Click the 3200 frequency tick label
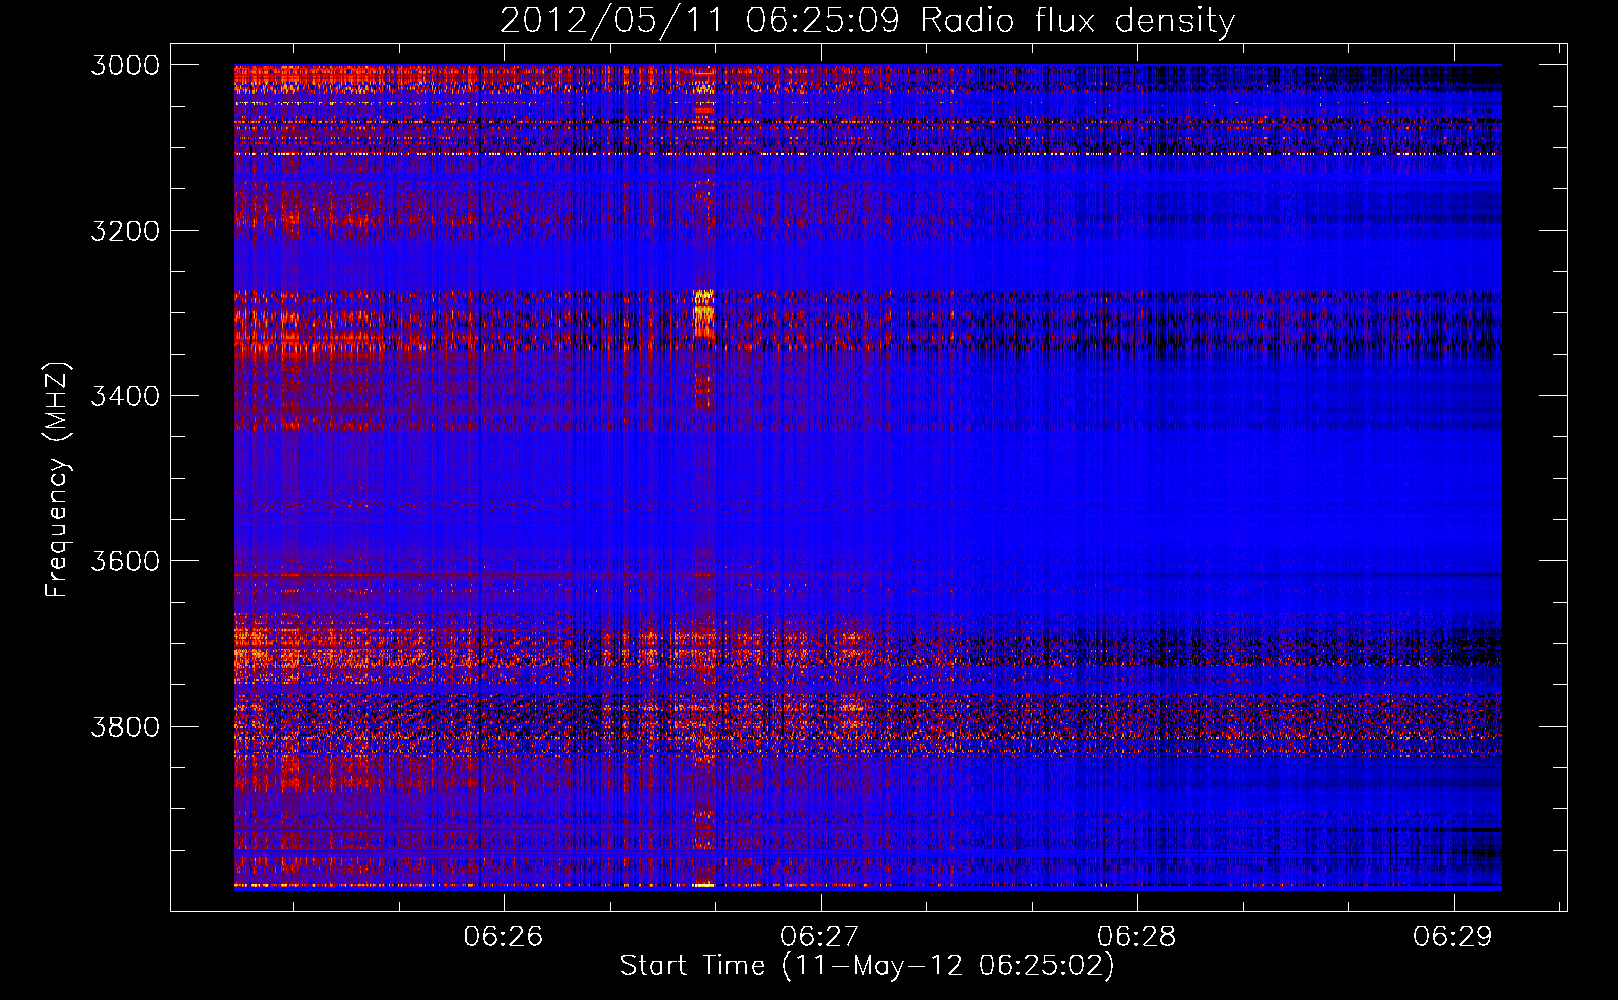The height and width of the screenshot is (1000, 1618). point(125,231)
